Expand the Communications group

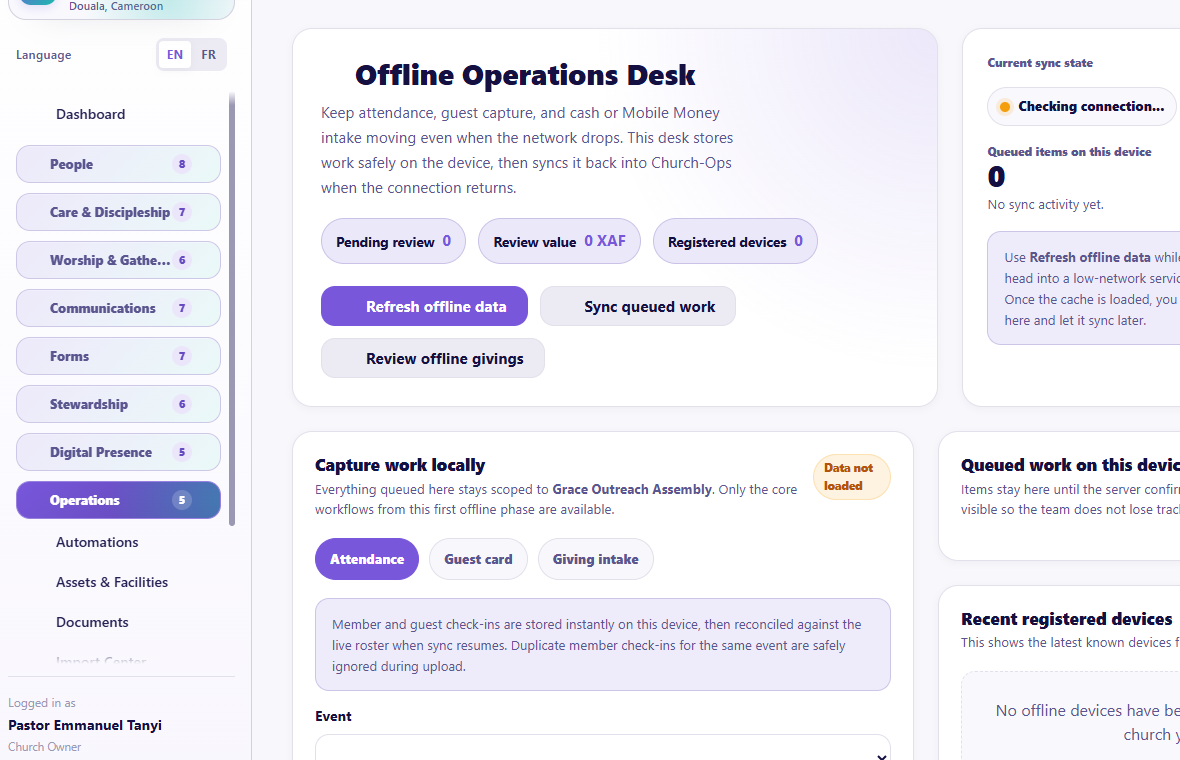click(118, 309)
